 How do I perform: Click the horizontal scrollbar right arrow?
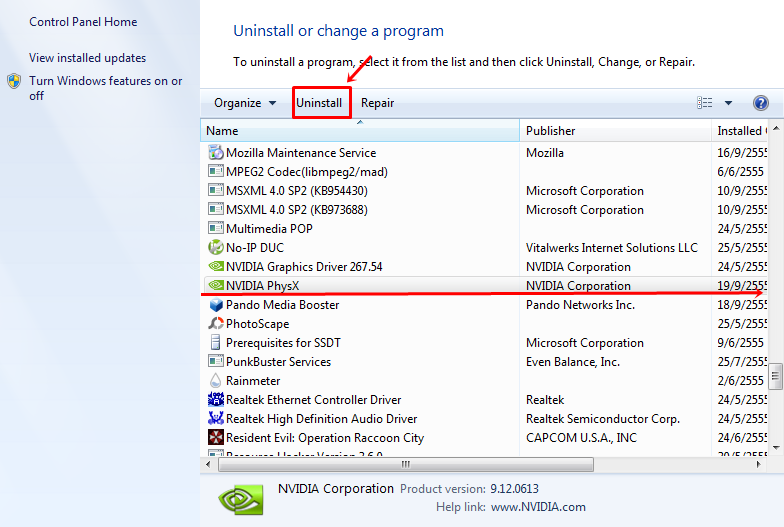tap(758, 464)
